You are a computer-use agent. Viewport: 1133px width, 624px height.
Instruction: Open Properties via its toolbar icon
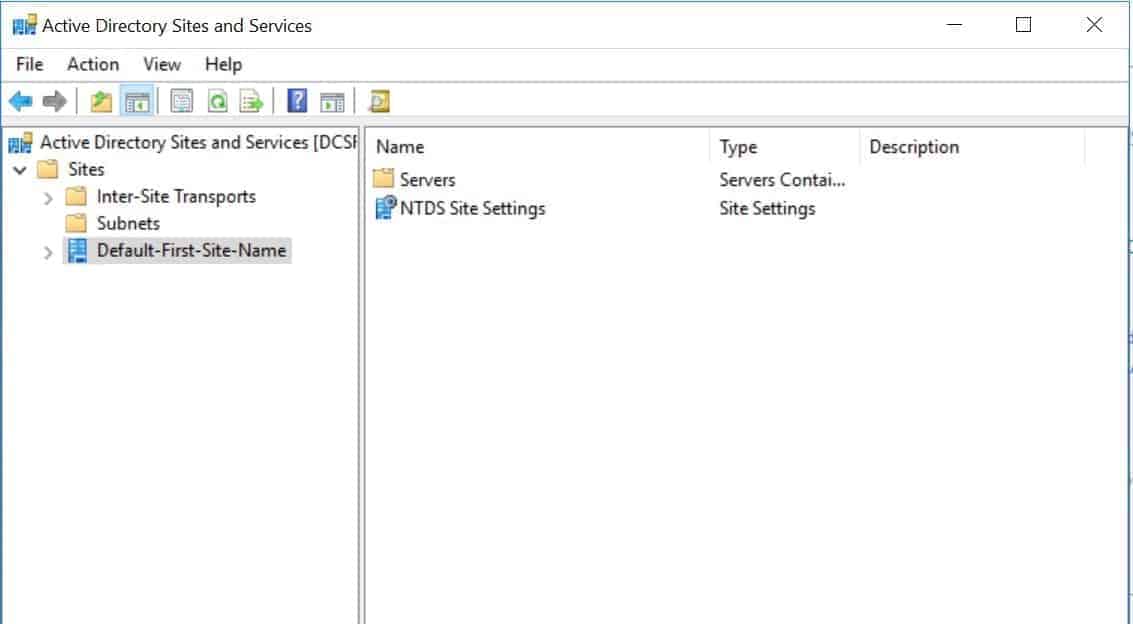pyautogui.click(x=181, y=100)
